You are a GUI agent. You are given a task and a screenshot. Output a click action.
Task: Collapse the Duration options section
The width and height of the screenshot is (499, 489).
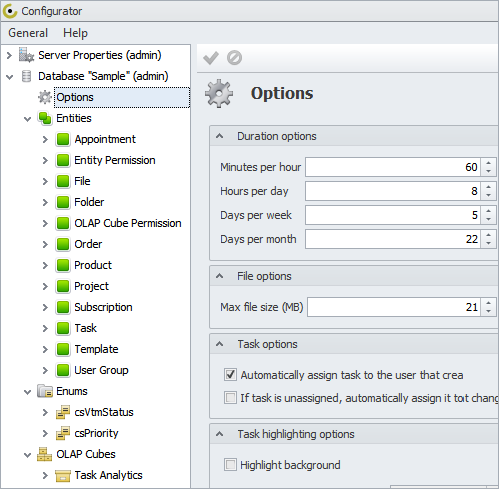219,136
